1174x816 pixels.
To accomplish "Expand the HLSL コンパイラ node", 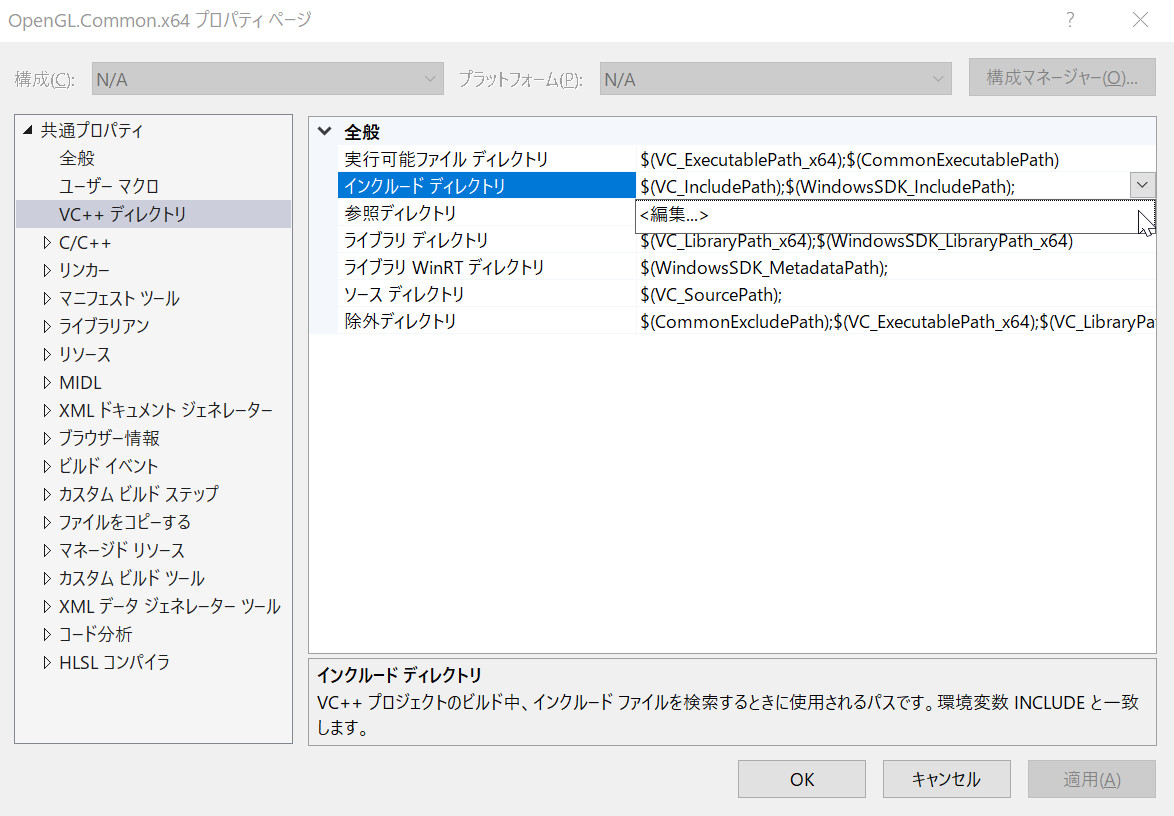I will click(x=47, y=663).
